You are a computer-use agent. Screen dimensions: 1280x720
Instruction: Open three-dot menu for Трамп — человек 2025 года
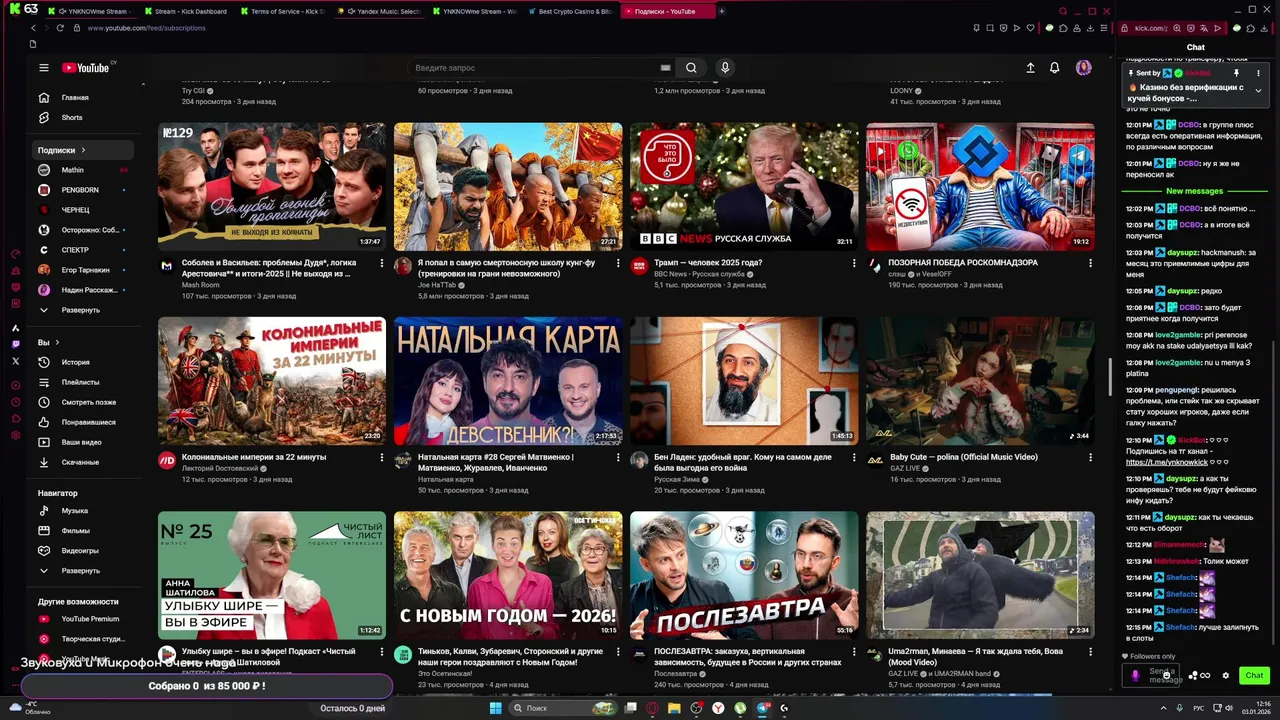853,263
